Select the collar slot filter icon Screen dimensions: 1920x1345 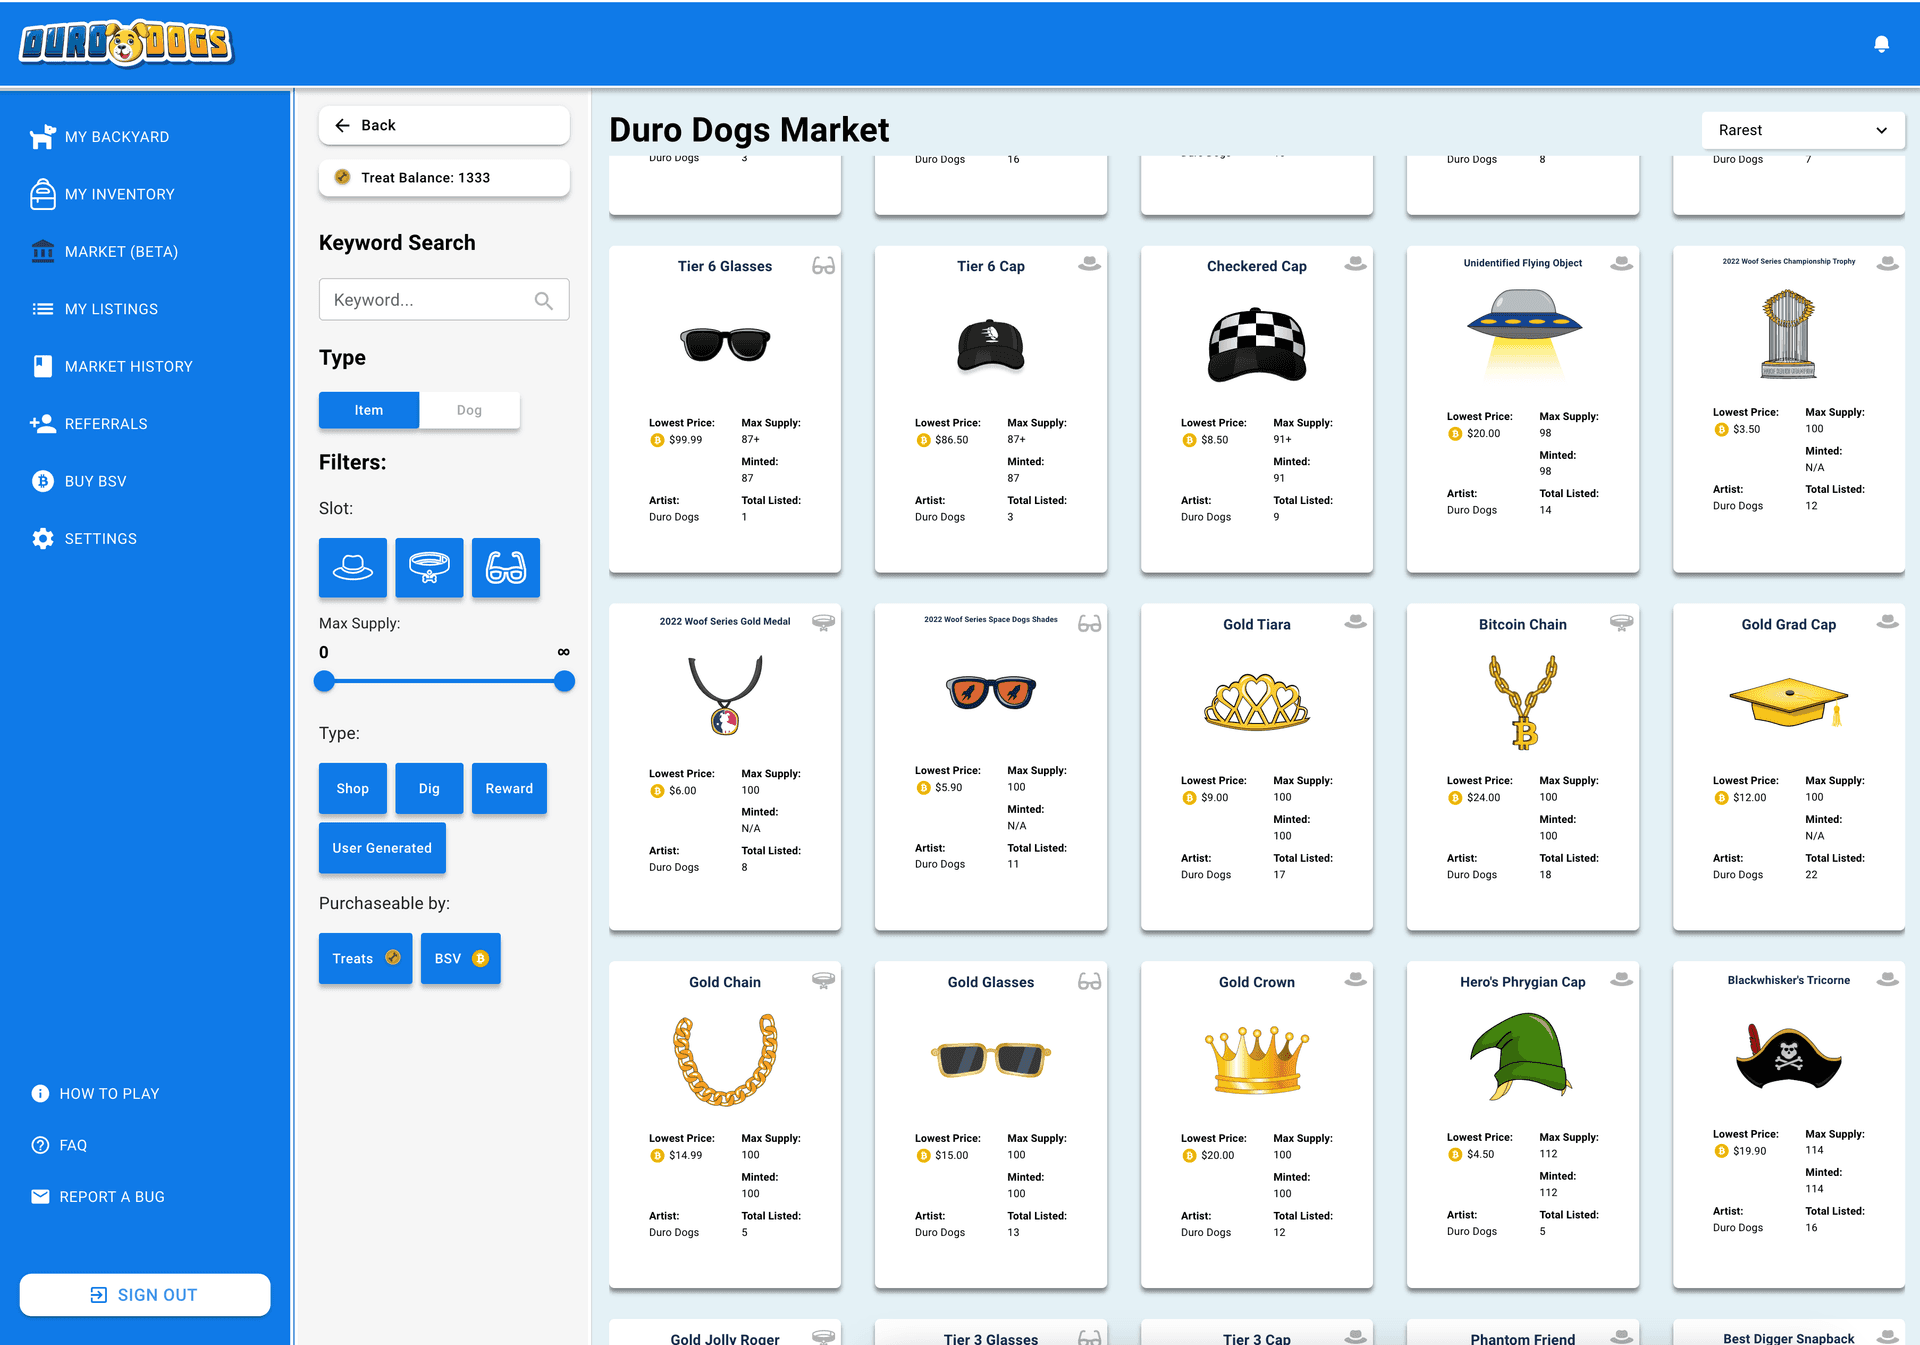click(x=429, y=567)
